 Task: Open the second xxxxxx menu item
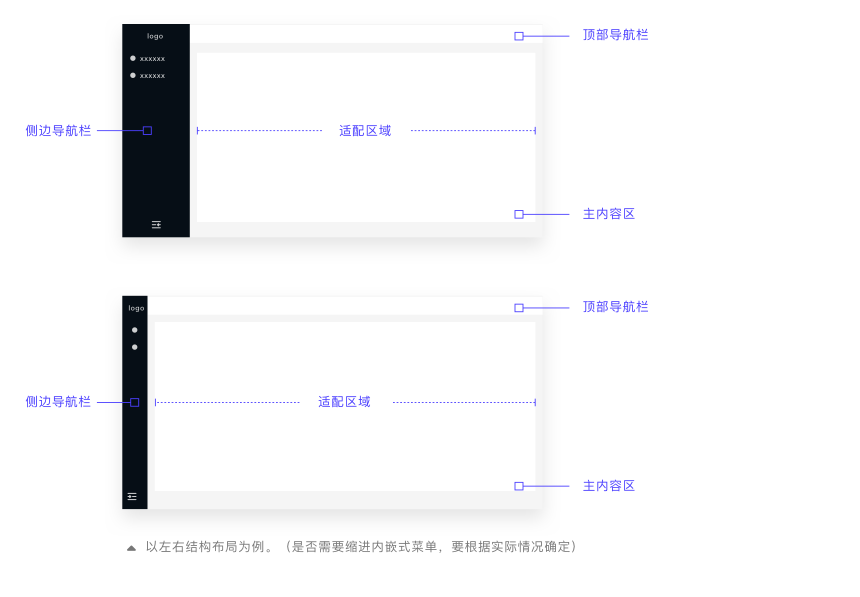(148, 75)
